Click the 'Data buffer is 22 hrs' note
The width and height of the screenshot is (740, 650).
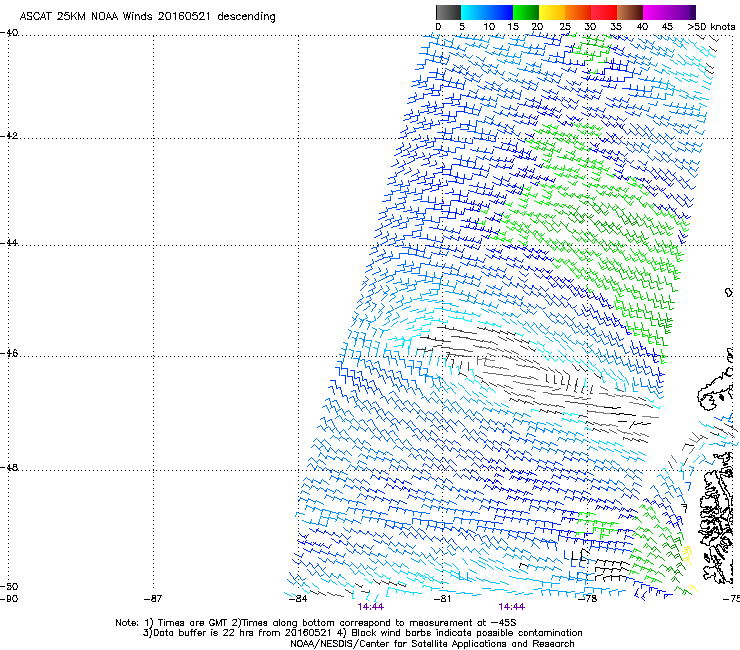363,633
